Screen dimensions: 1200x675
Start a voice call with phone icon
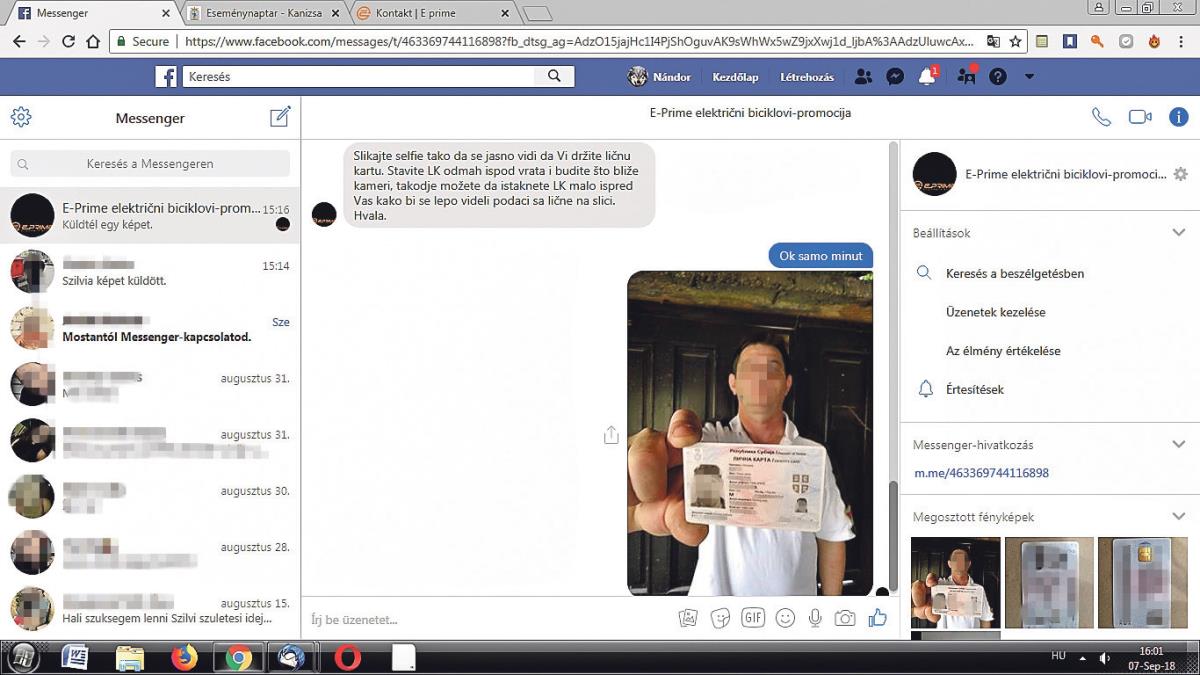1101,117
